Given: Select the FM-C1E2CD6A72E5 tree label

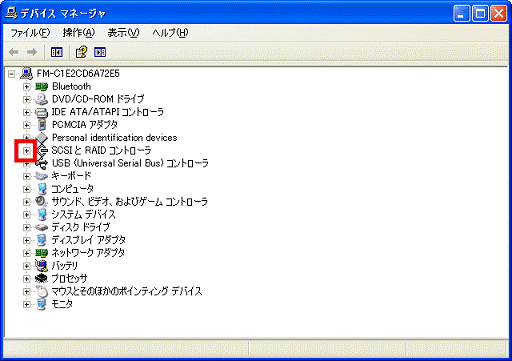Looking at the screenshot, I should pos(78,73).
